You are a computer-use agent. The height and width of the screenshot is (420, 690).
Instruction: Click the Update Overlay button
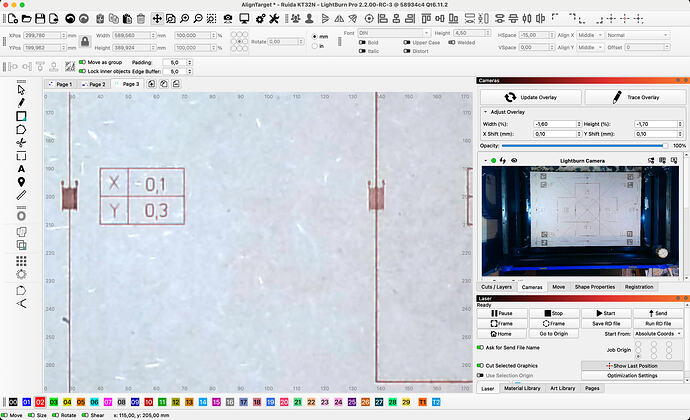pos(531,97)
